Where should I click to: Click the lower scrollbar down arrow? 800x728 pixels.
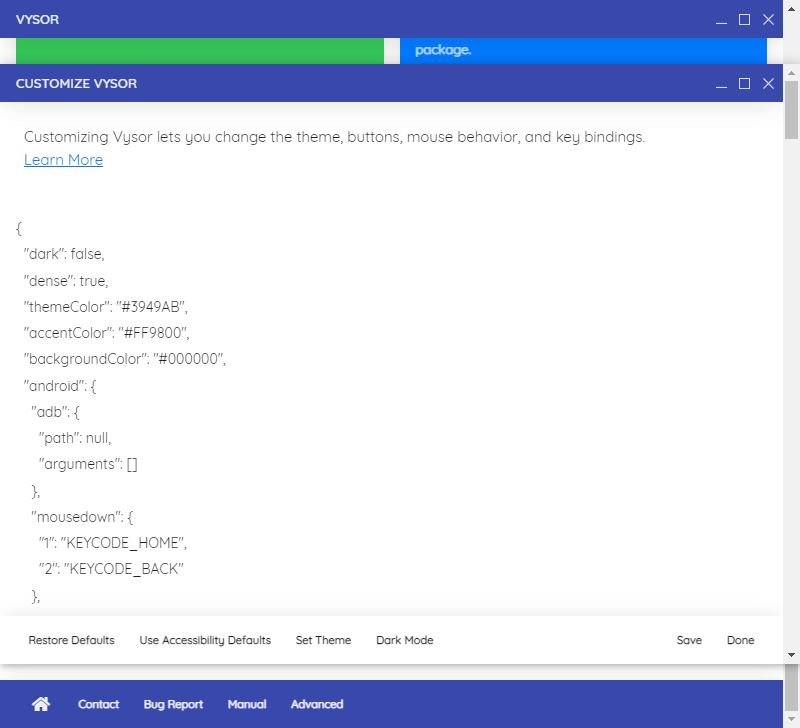791,719
